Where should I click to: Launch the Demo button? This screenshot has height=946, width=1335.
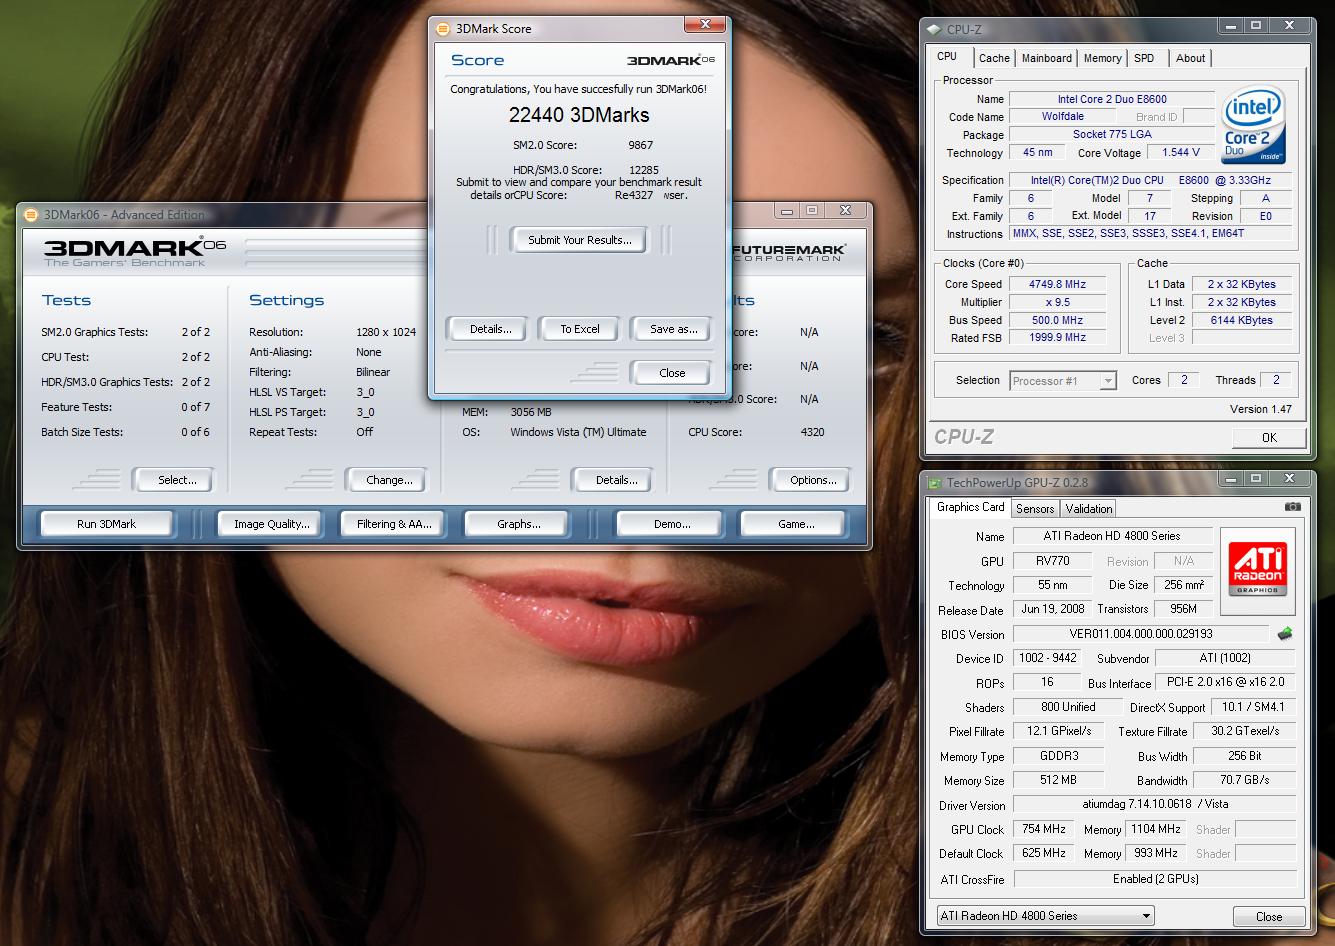(x=671, y=524)
